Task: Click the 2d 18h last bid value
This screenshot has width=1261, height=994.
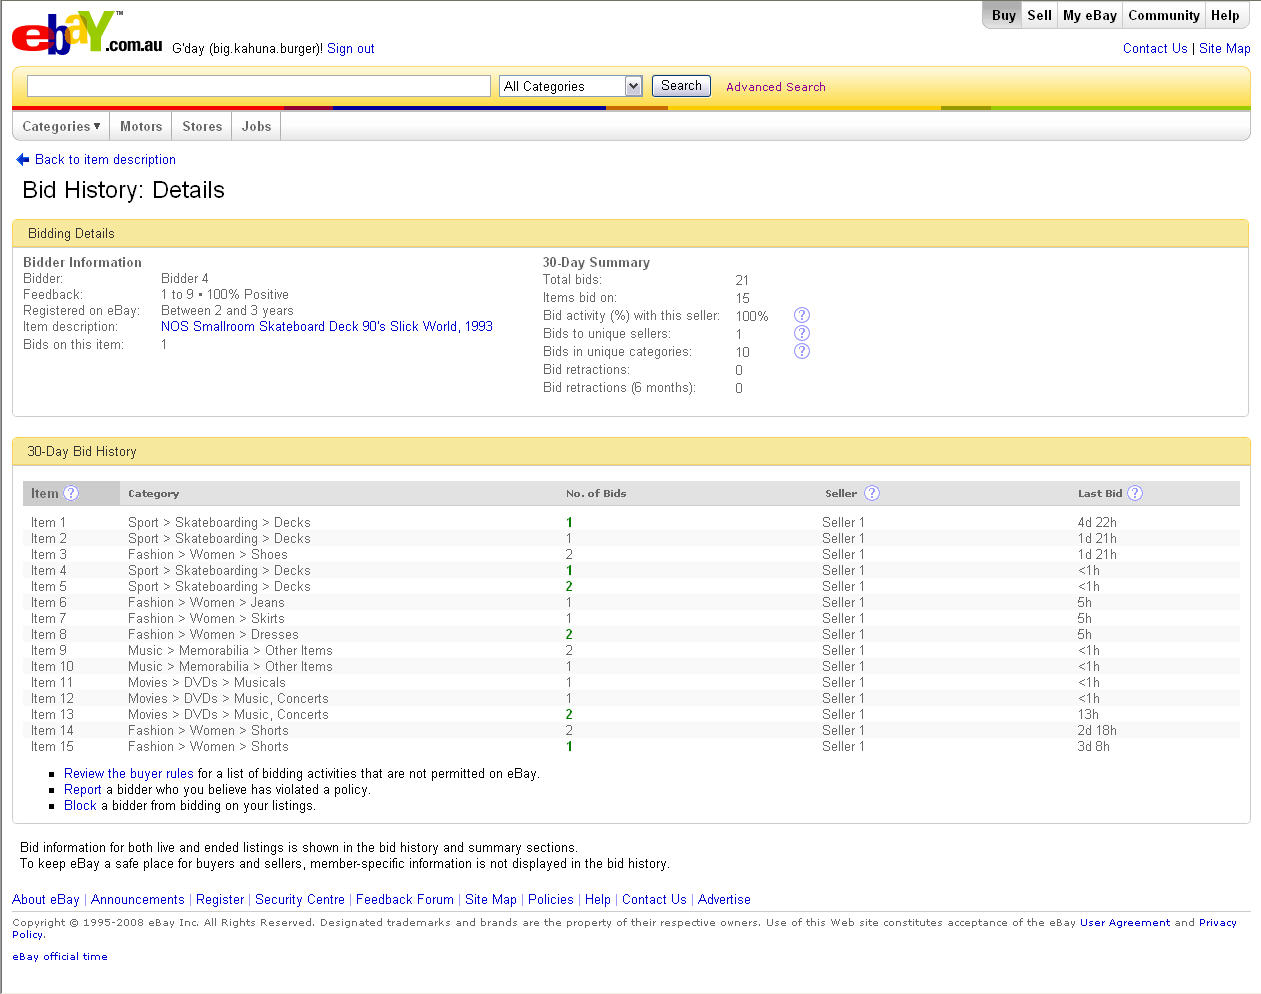Action: click(1097, 731)
